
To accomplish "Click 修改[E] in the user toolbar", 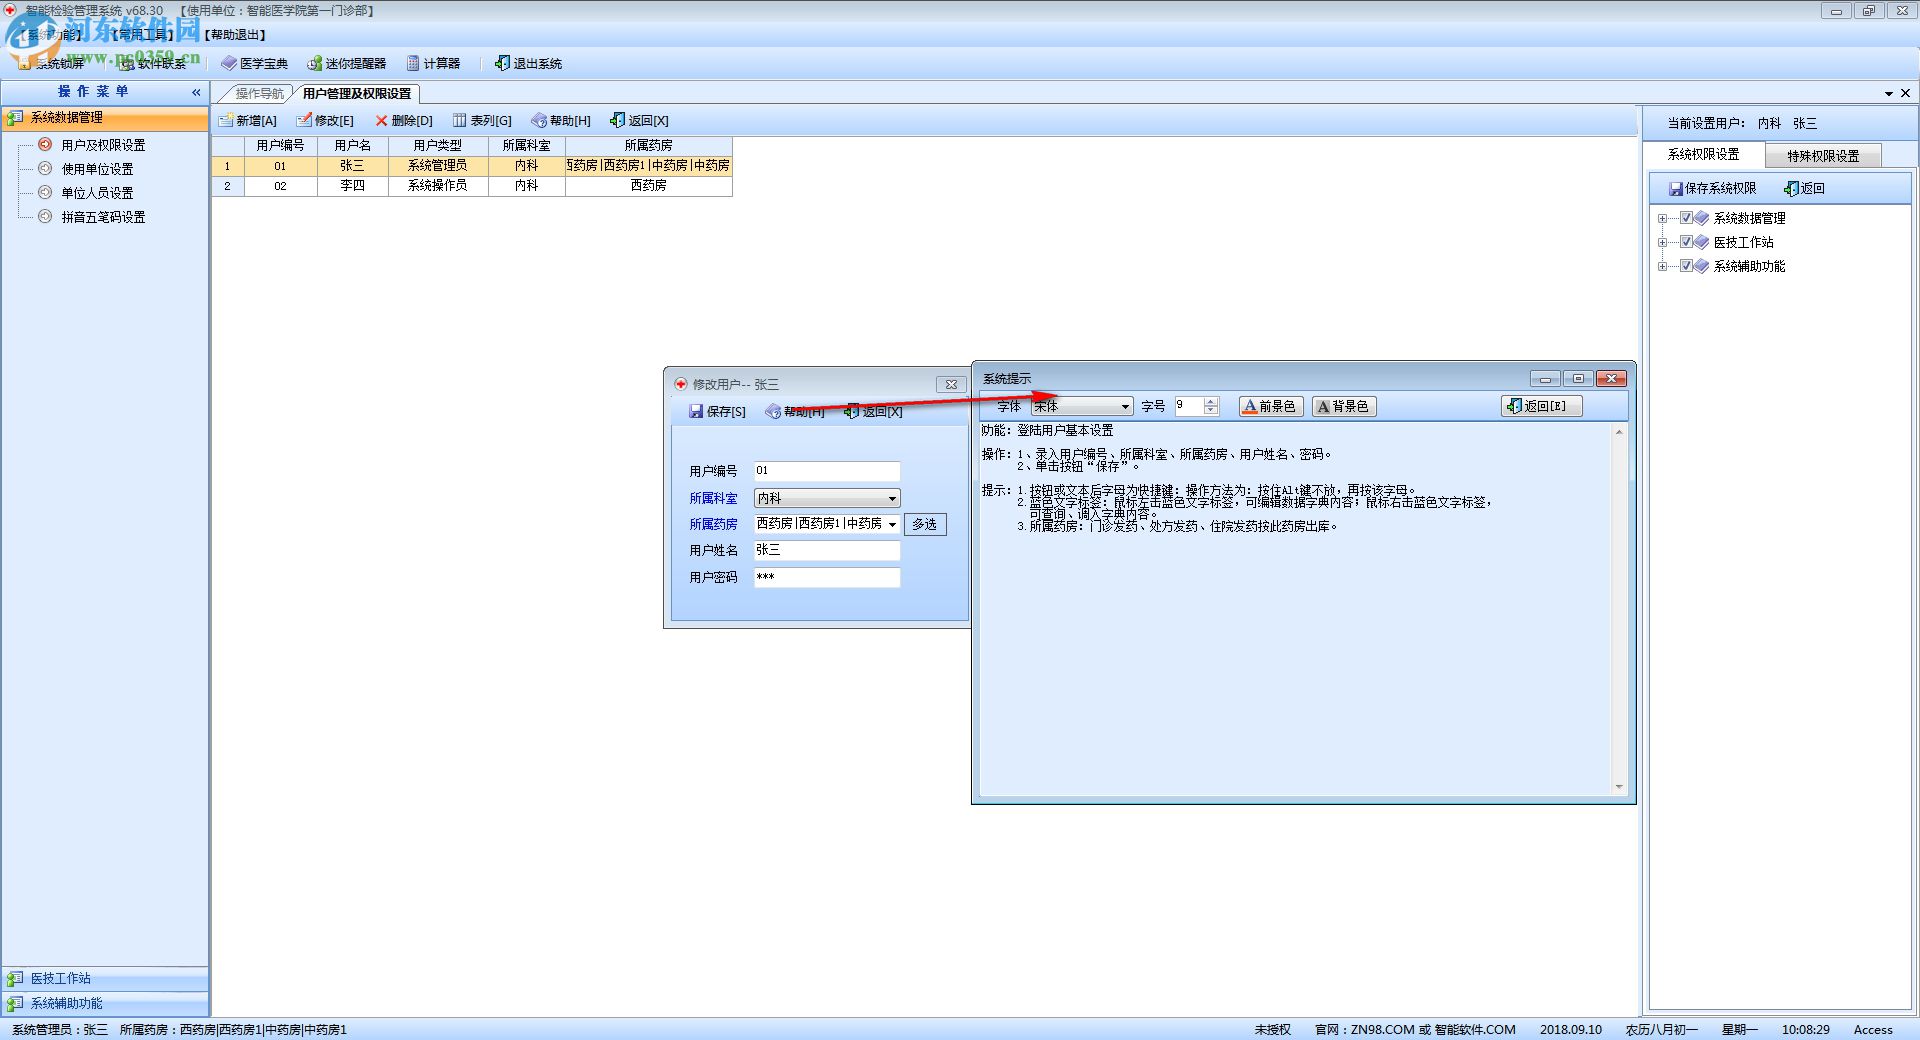I will point(325,120).
